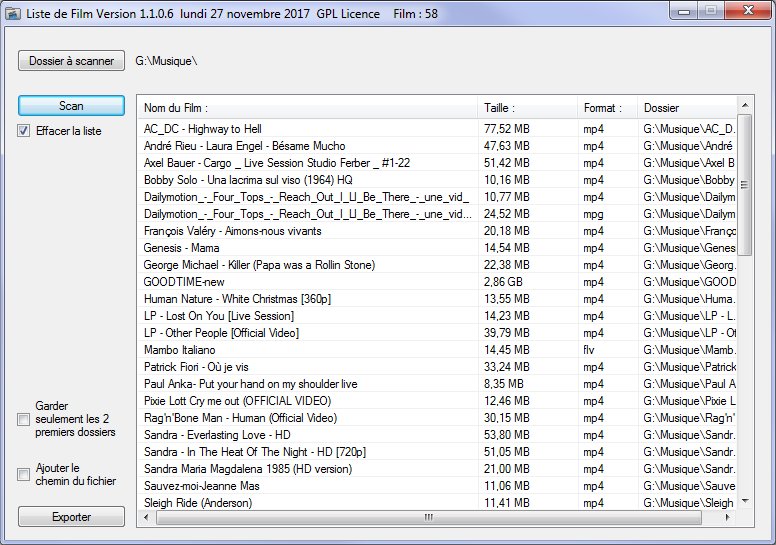Select the Genesis - Mama row
This screenshot has width=776, height=545.
pos(437,248)
